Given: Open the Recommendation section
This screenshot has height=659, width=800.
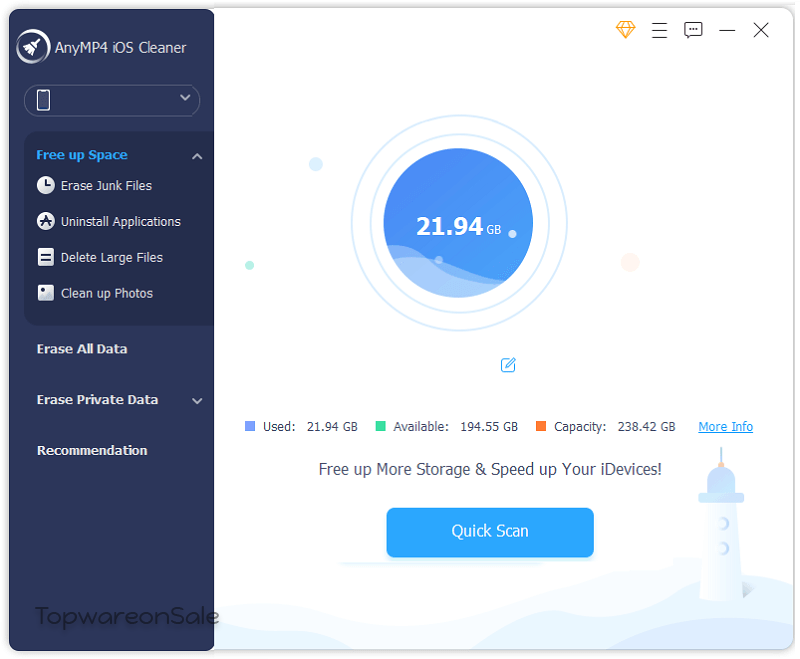Looking at the screenshot, I should 92,450.
